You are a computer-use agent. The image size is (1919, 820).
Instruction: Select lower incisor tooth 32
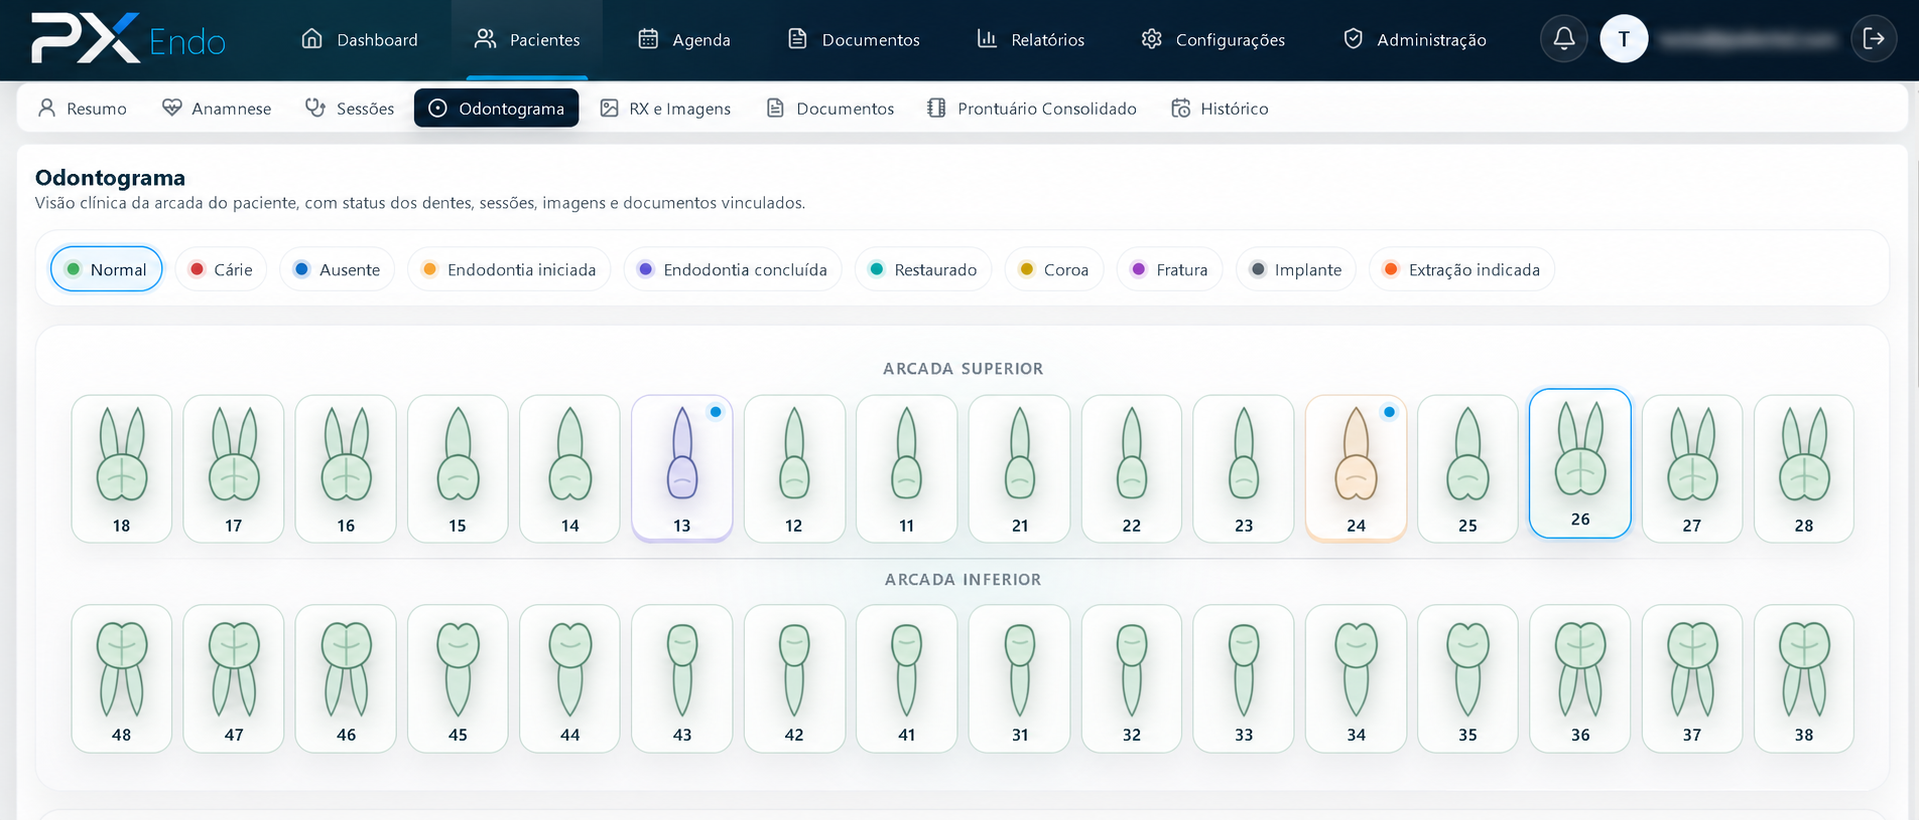1131,679
